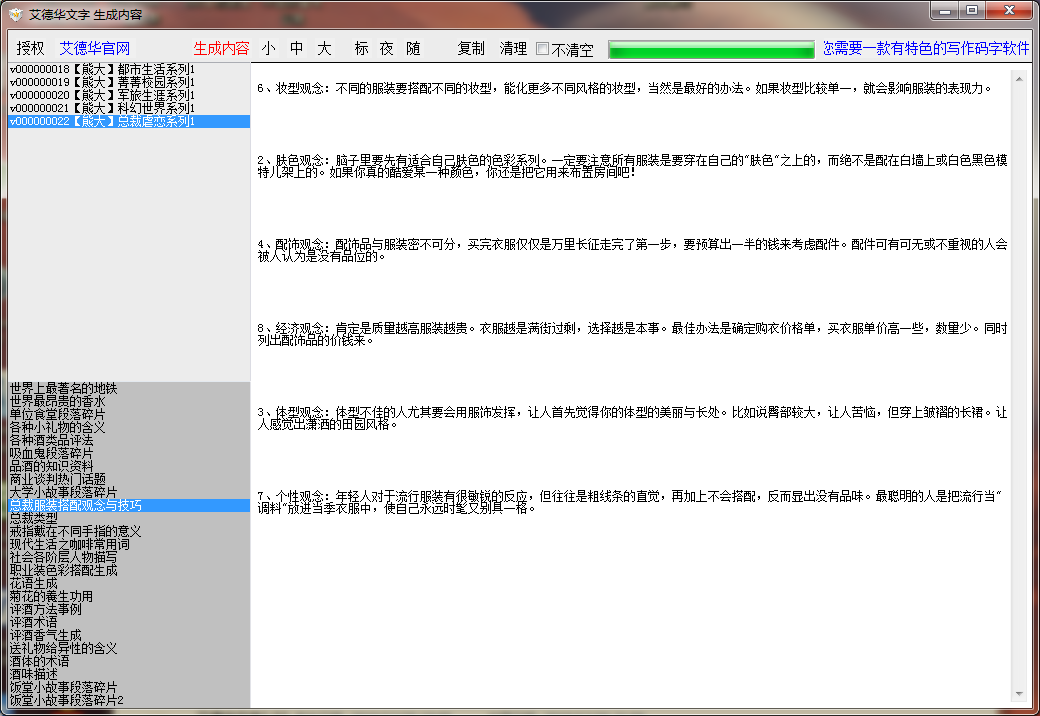The width and height of the screenshot is (1040, 716).
Task: Select the 评酒香气生成 item
Action: coord(129,635)
